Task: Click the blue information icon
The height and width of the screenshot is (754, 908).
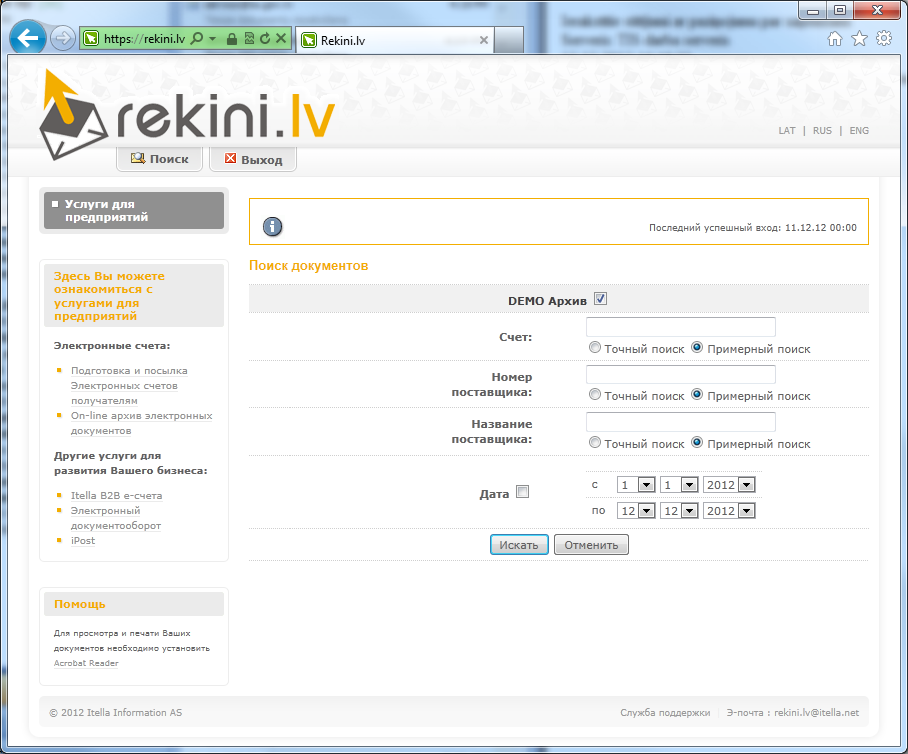Action: 272,226
